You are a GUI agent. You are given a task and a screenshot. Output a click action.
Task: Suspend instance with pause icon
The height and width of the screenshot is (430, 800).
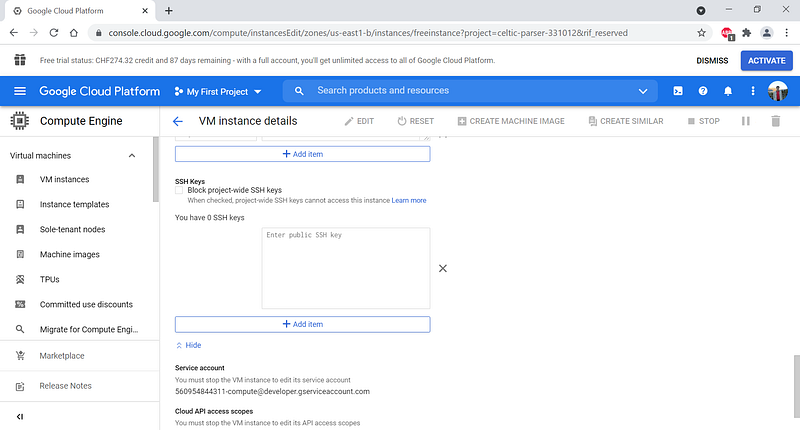click(x=745, y=121)
